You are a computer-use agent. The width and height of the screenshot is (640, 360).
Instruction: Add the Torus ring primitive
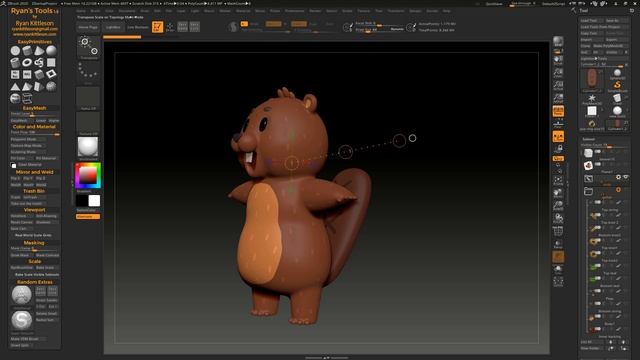pos(27,62)
